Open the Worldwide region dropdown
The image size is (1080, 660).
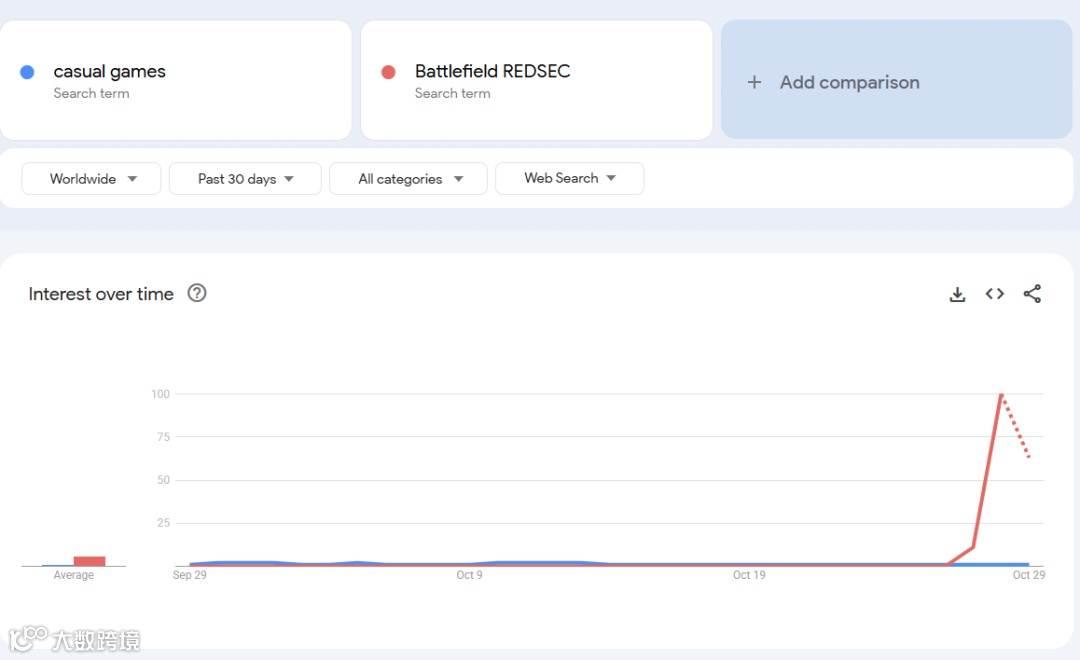point(91,179)
